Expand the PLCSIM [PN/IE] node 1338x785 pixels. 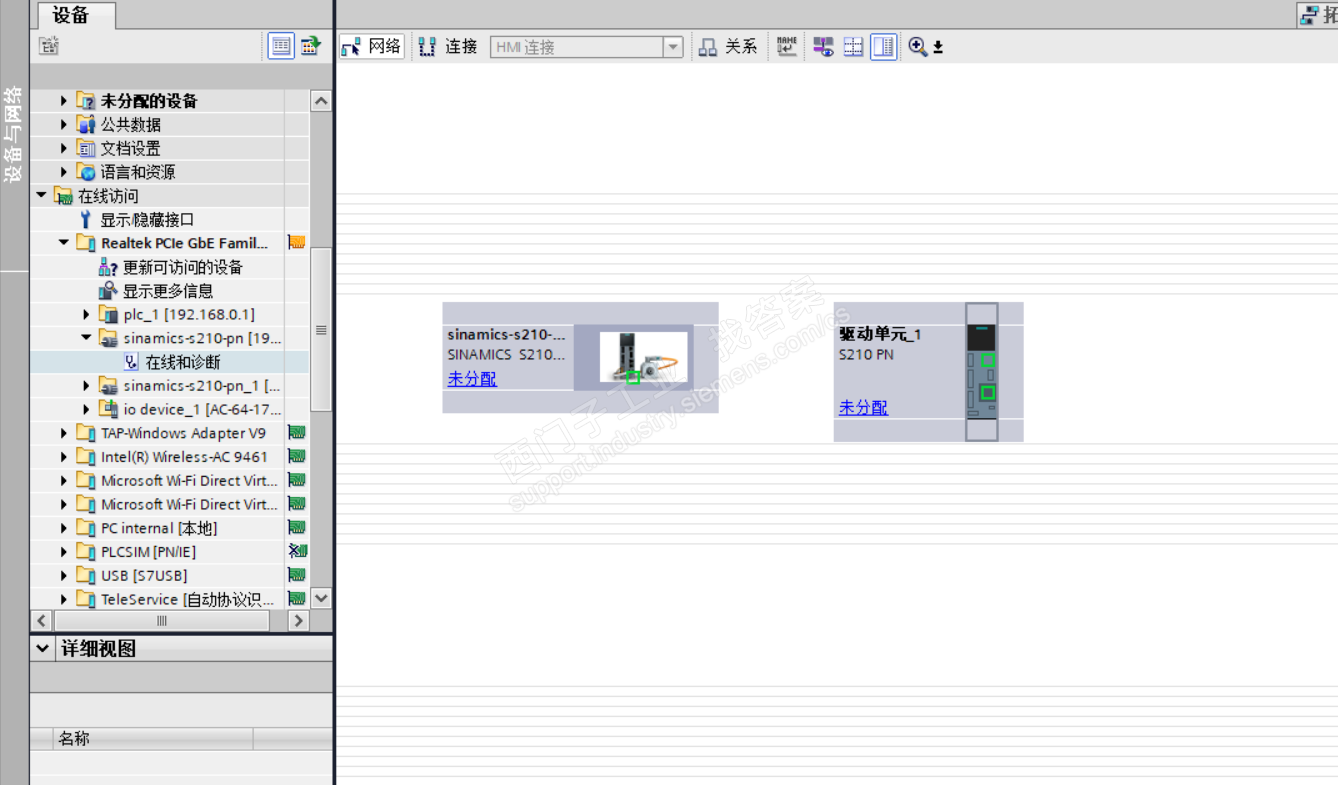pos(64,552)
